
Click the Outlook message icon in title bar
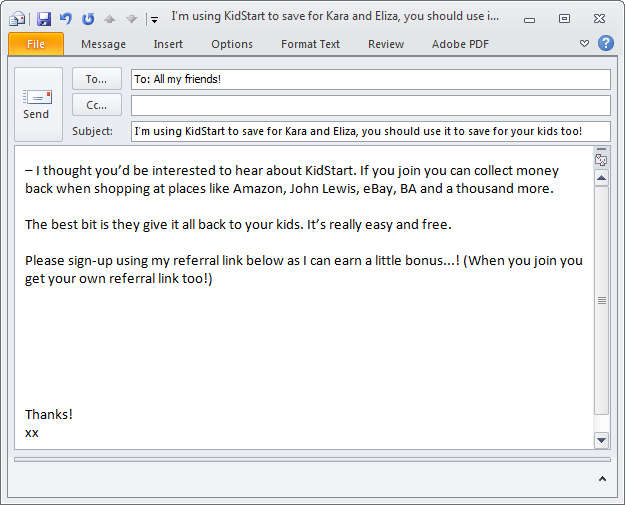click(x=18, y=19)
